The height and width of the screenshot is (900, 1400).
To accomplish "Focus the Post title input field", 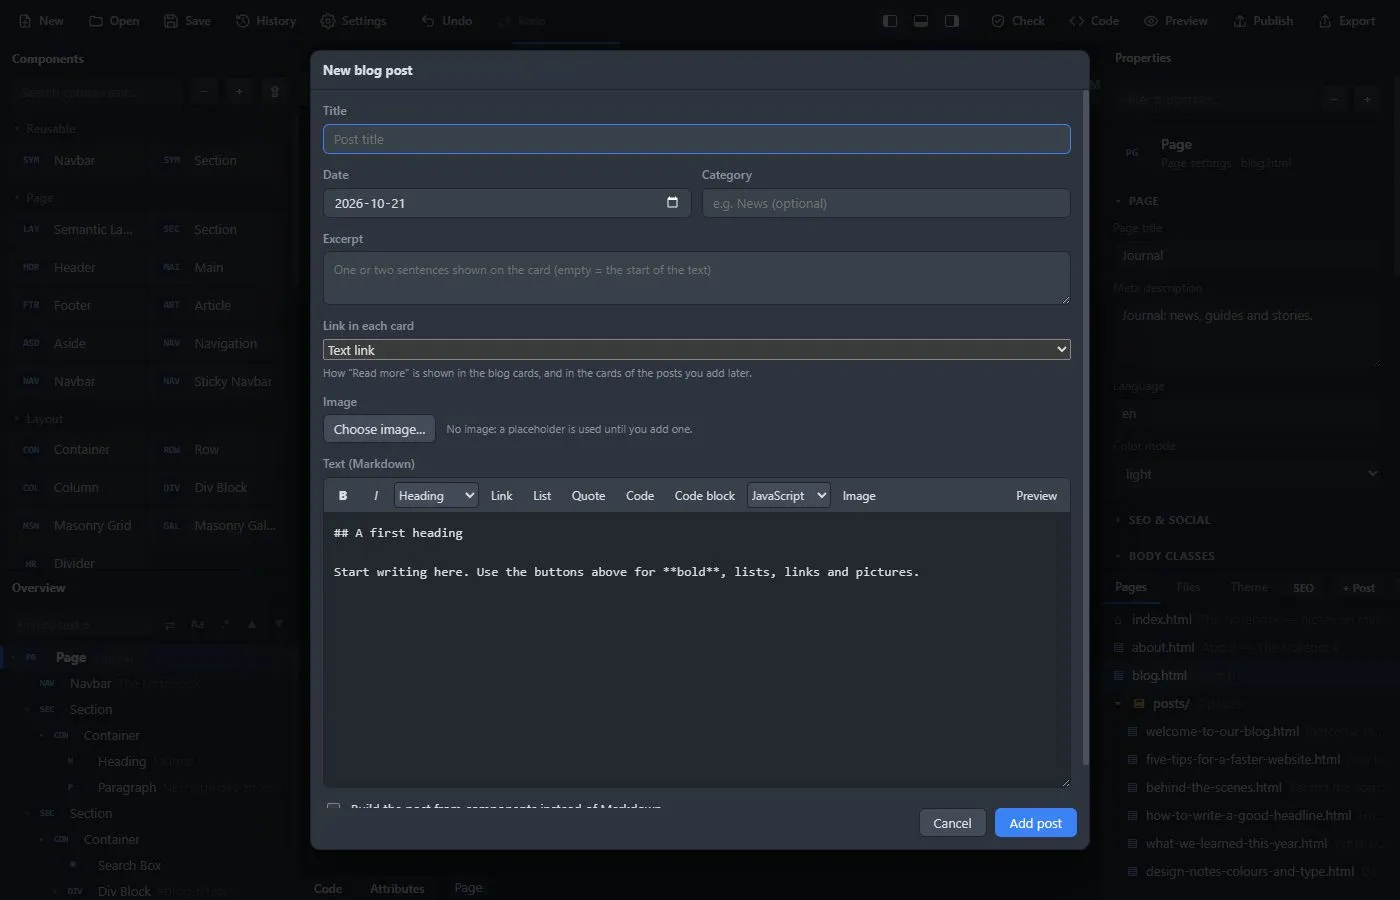I will point(697,139).
